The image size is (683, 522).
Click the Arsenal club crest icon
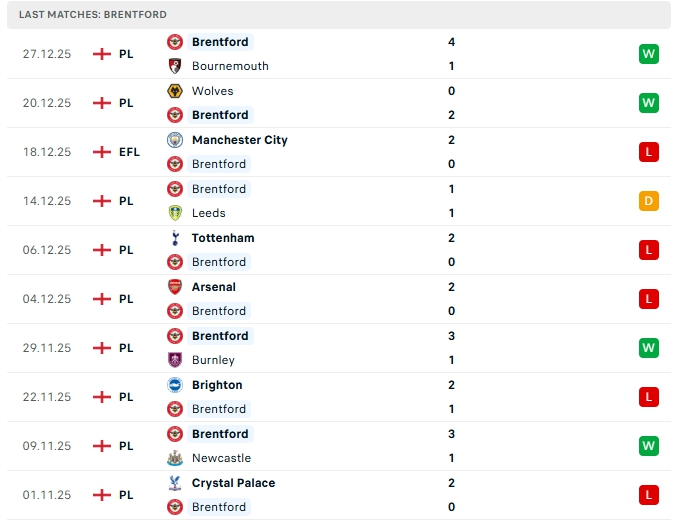pos(175,287)
